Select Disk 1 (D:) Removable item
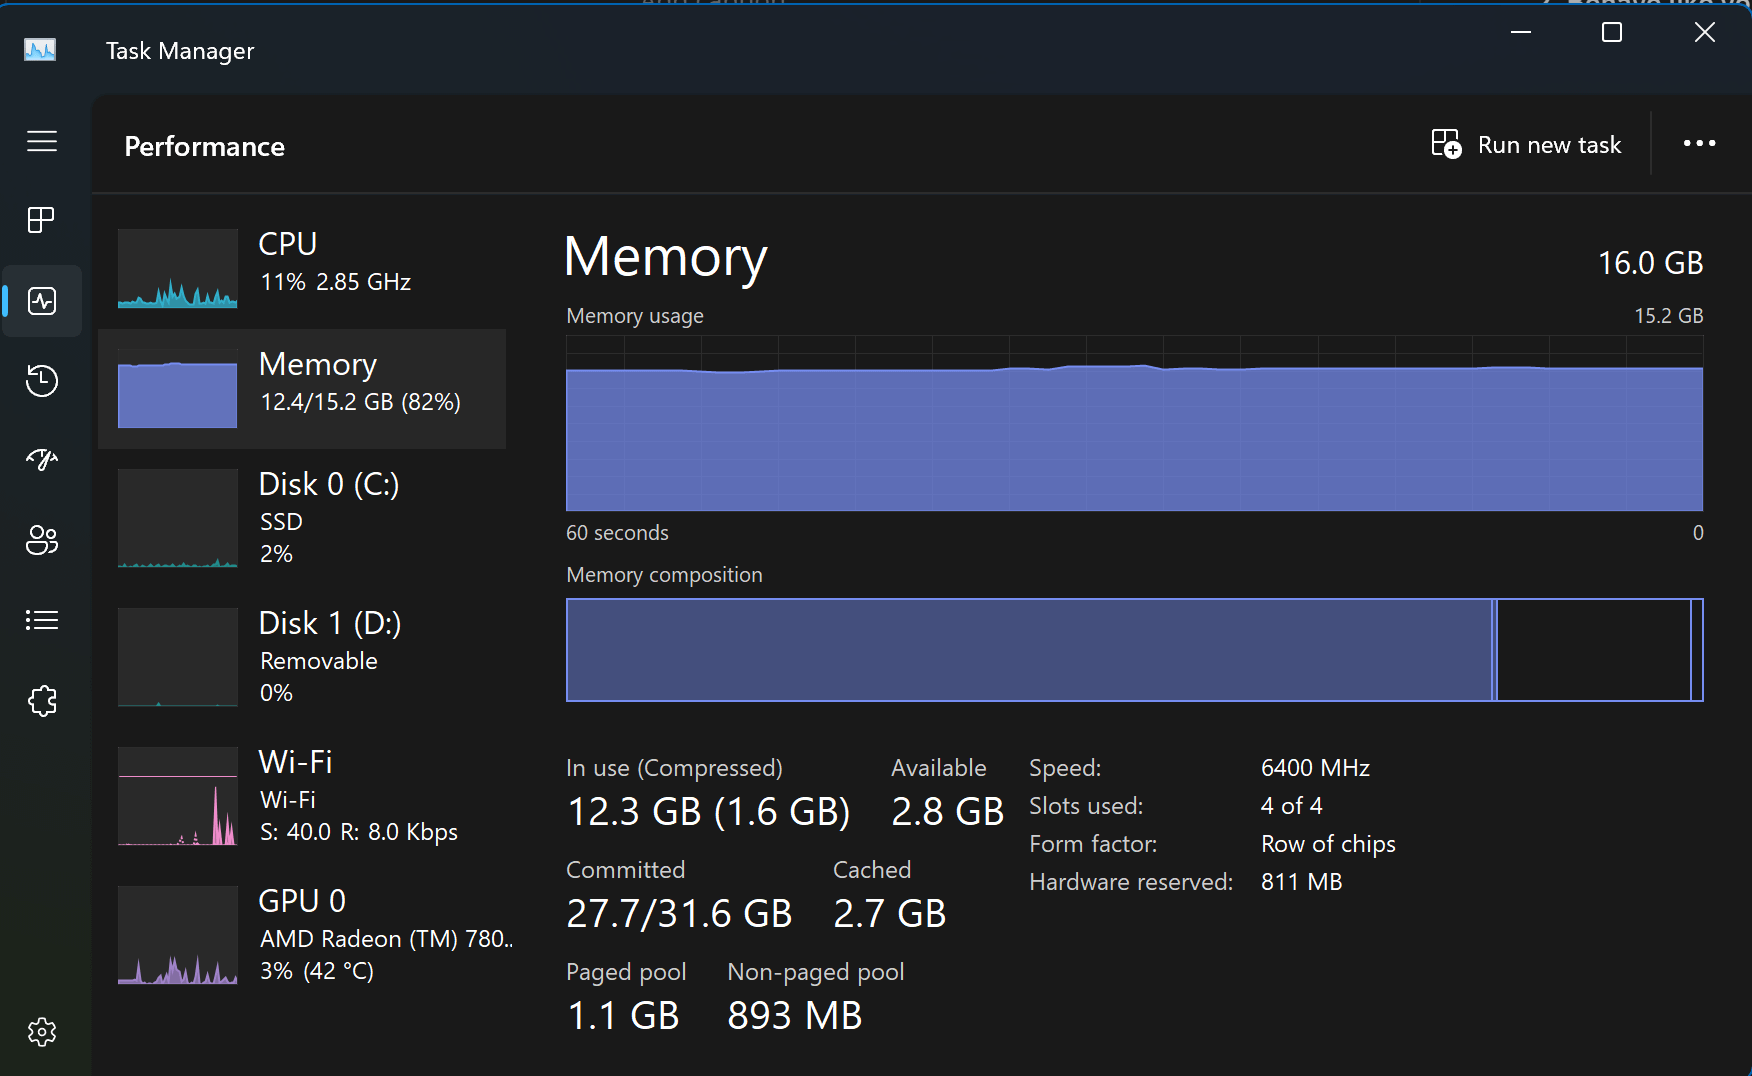 click(x=302, y=657)
